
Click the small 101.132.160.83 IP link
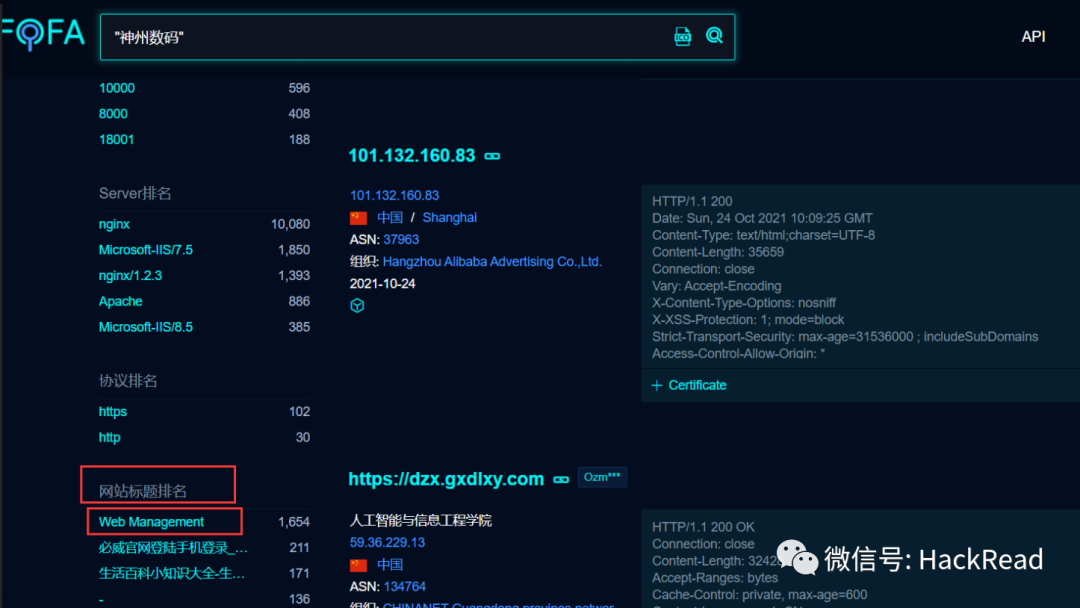(394, 196)
